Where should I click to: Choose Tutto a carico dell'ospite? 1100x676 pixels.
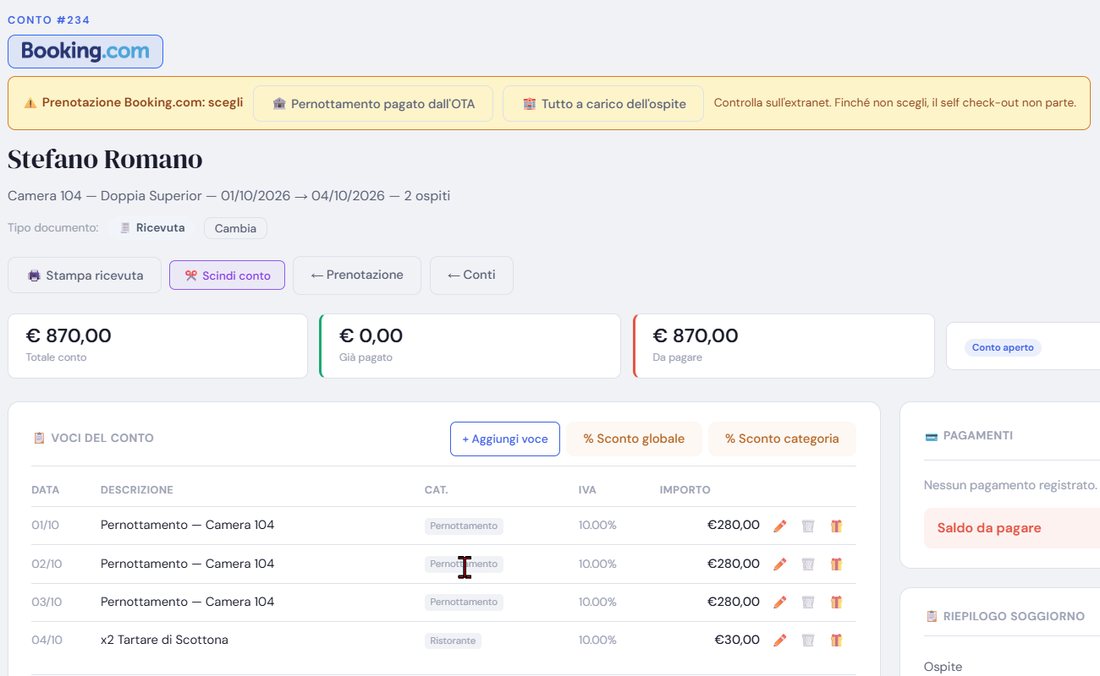603,104
